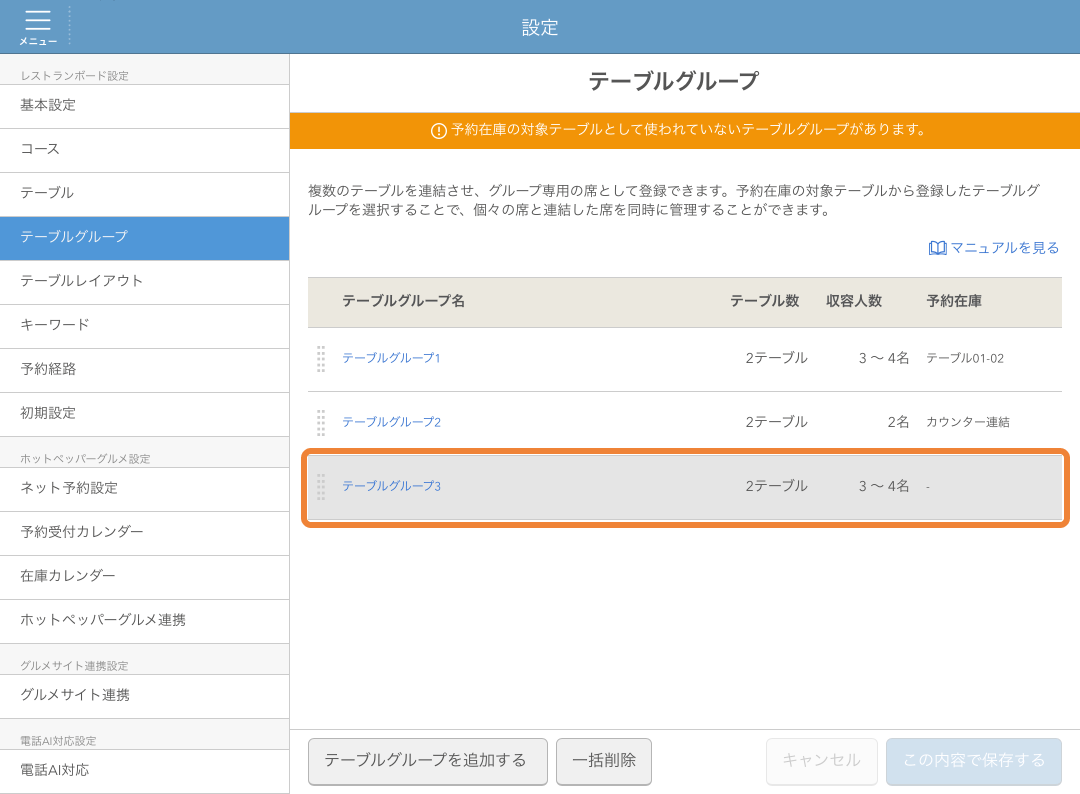Save changes with この内容で保存する
Screen dimensions: 1080x794
pyautogui.click(x=973, y=761)
